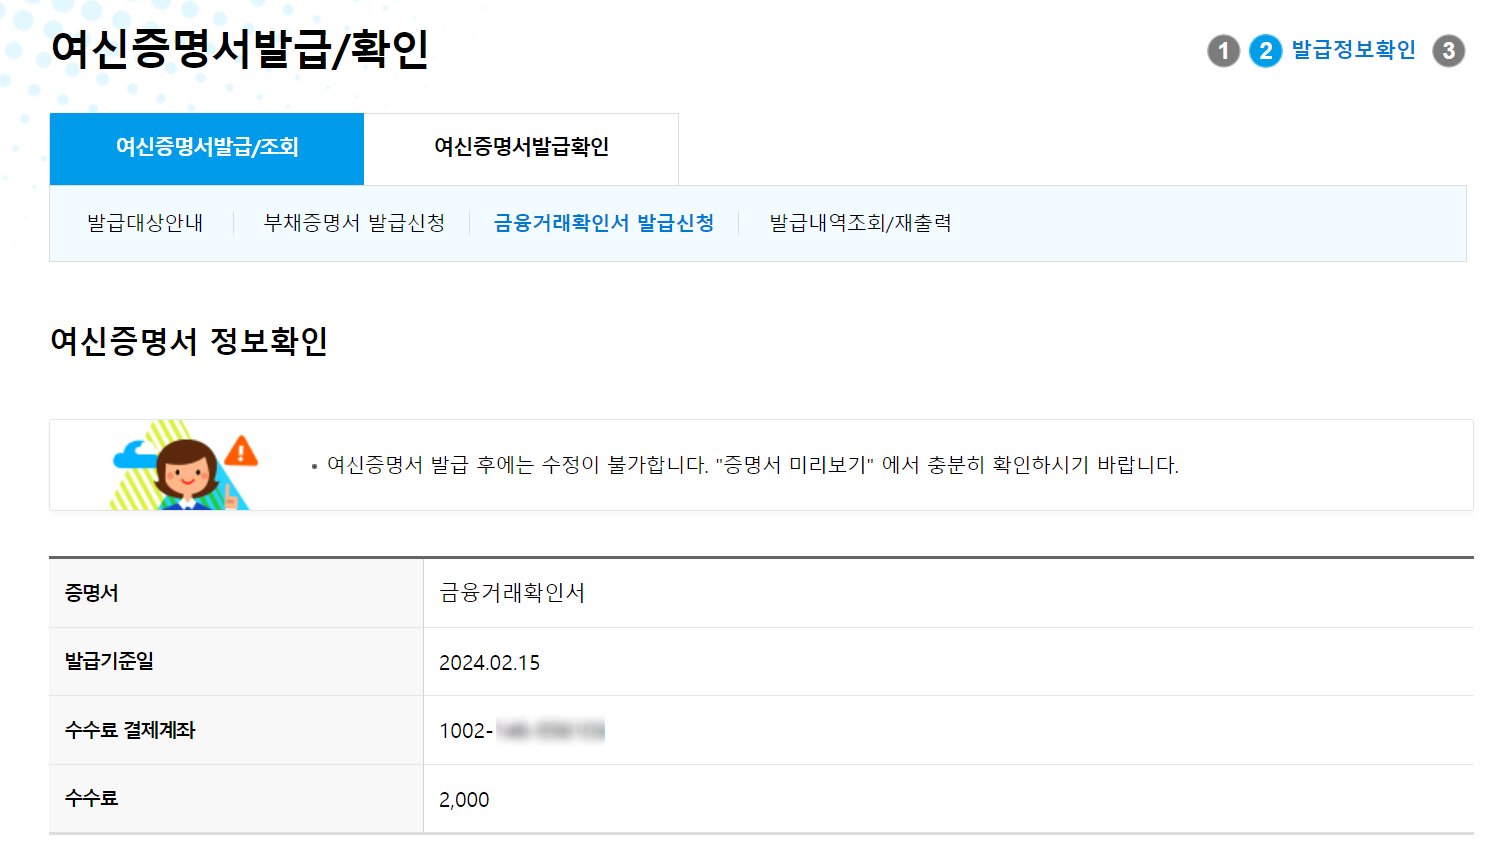Screen dimensions: 1498x859
Task: Click step 2 발급정보확인 progress circle
Action: pyautogui.click(x=1266, y=51)
